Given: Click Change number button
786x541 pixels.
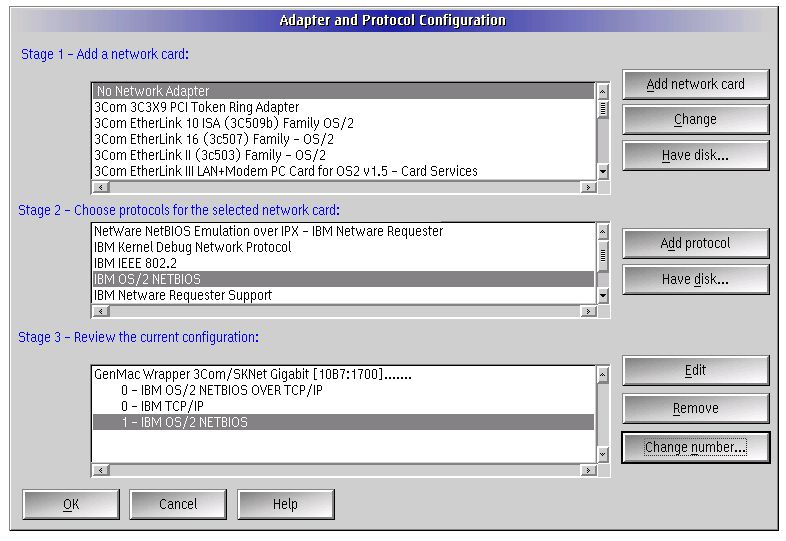Looking at the screenshot, I should click(x=695, y=447).
